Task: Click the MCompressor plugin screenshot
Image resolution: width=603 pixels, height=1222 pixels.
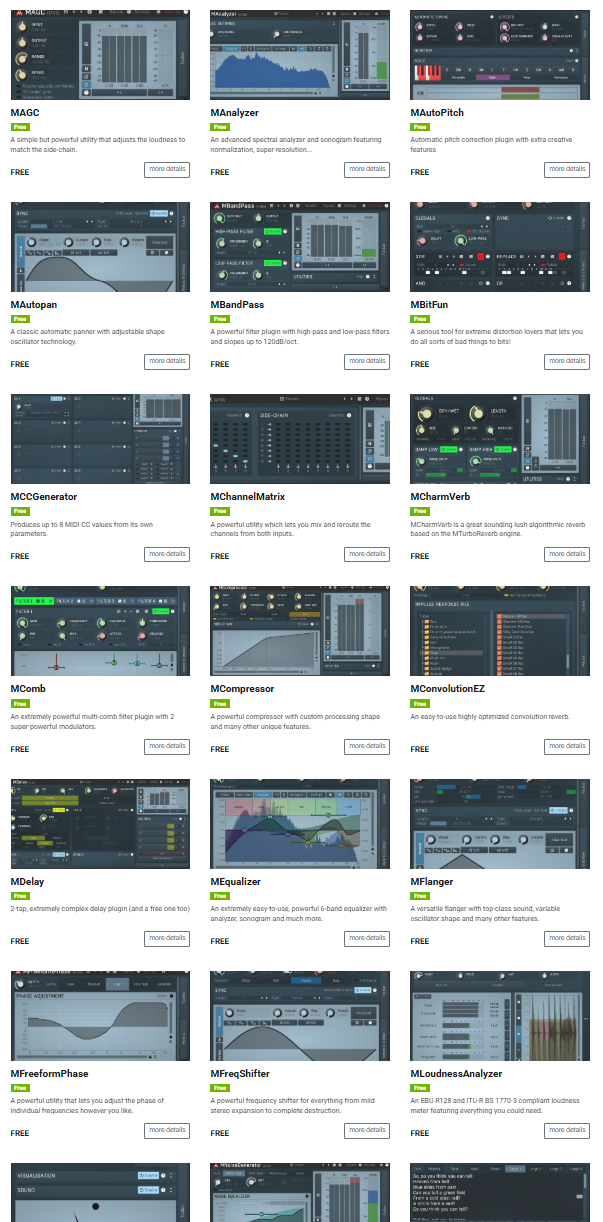Action: (300, 631)
